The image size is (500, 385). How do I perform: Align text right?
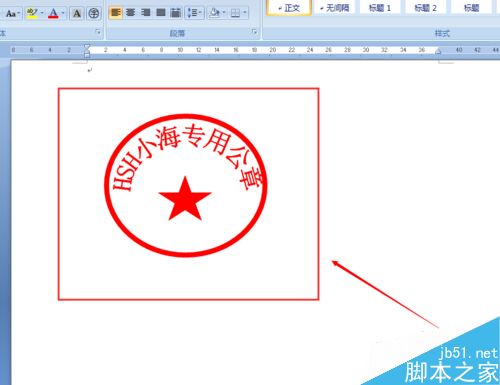(x=145, y=13)
